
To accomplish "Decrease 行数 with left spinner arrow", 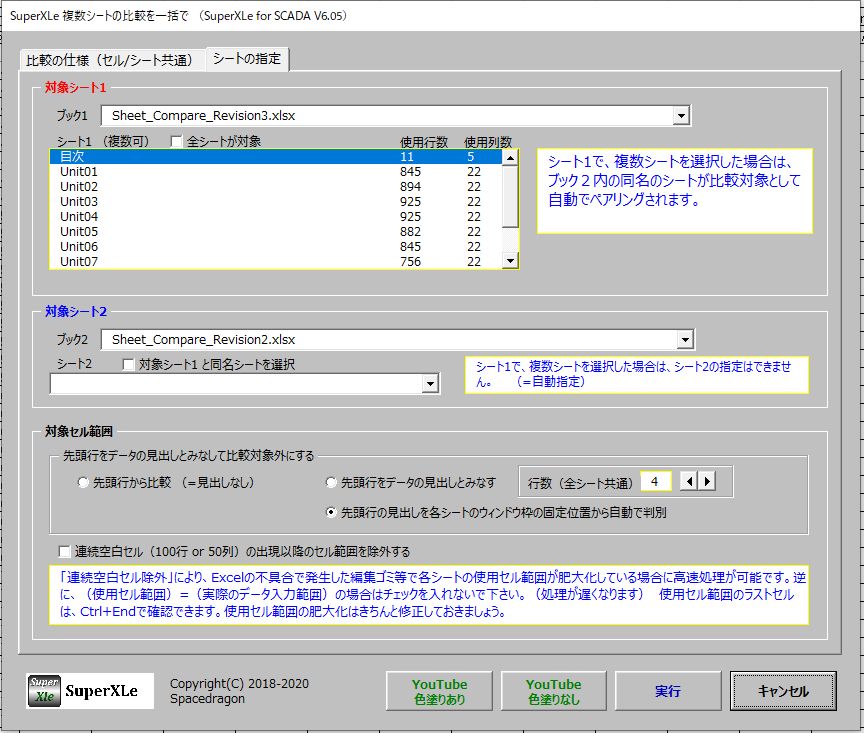I will coord(689,482).
